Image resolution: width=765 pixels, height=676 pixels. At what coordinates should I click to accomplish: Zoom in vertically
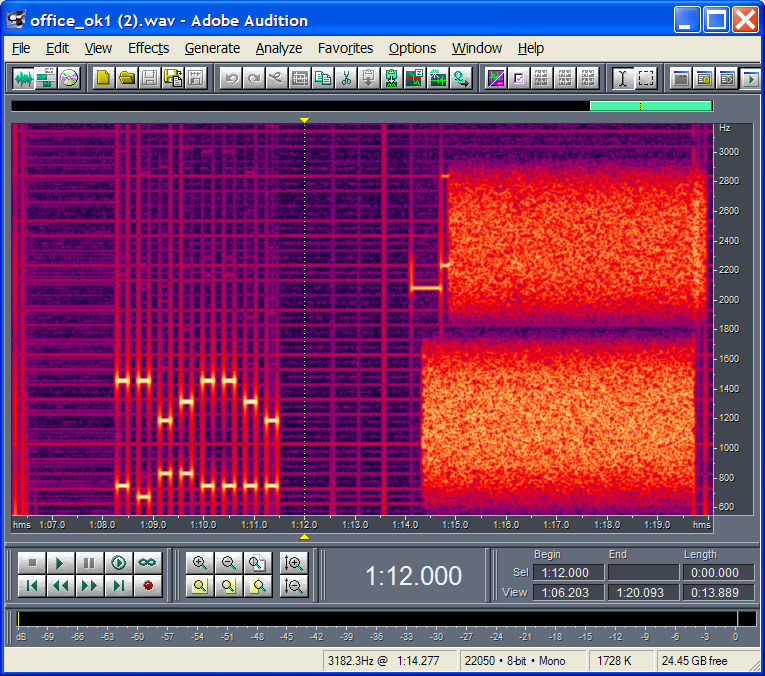click(293, 563)
